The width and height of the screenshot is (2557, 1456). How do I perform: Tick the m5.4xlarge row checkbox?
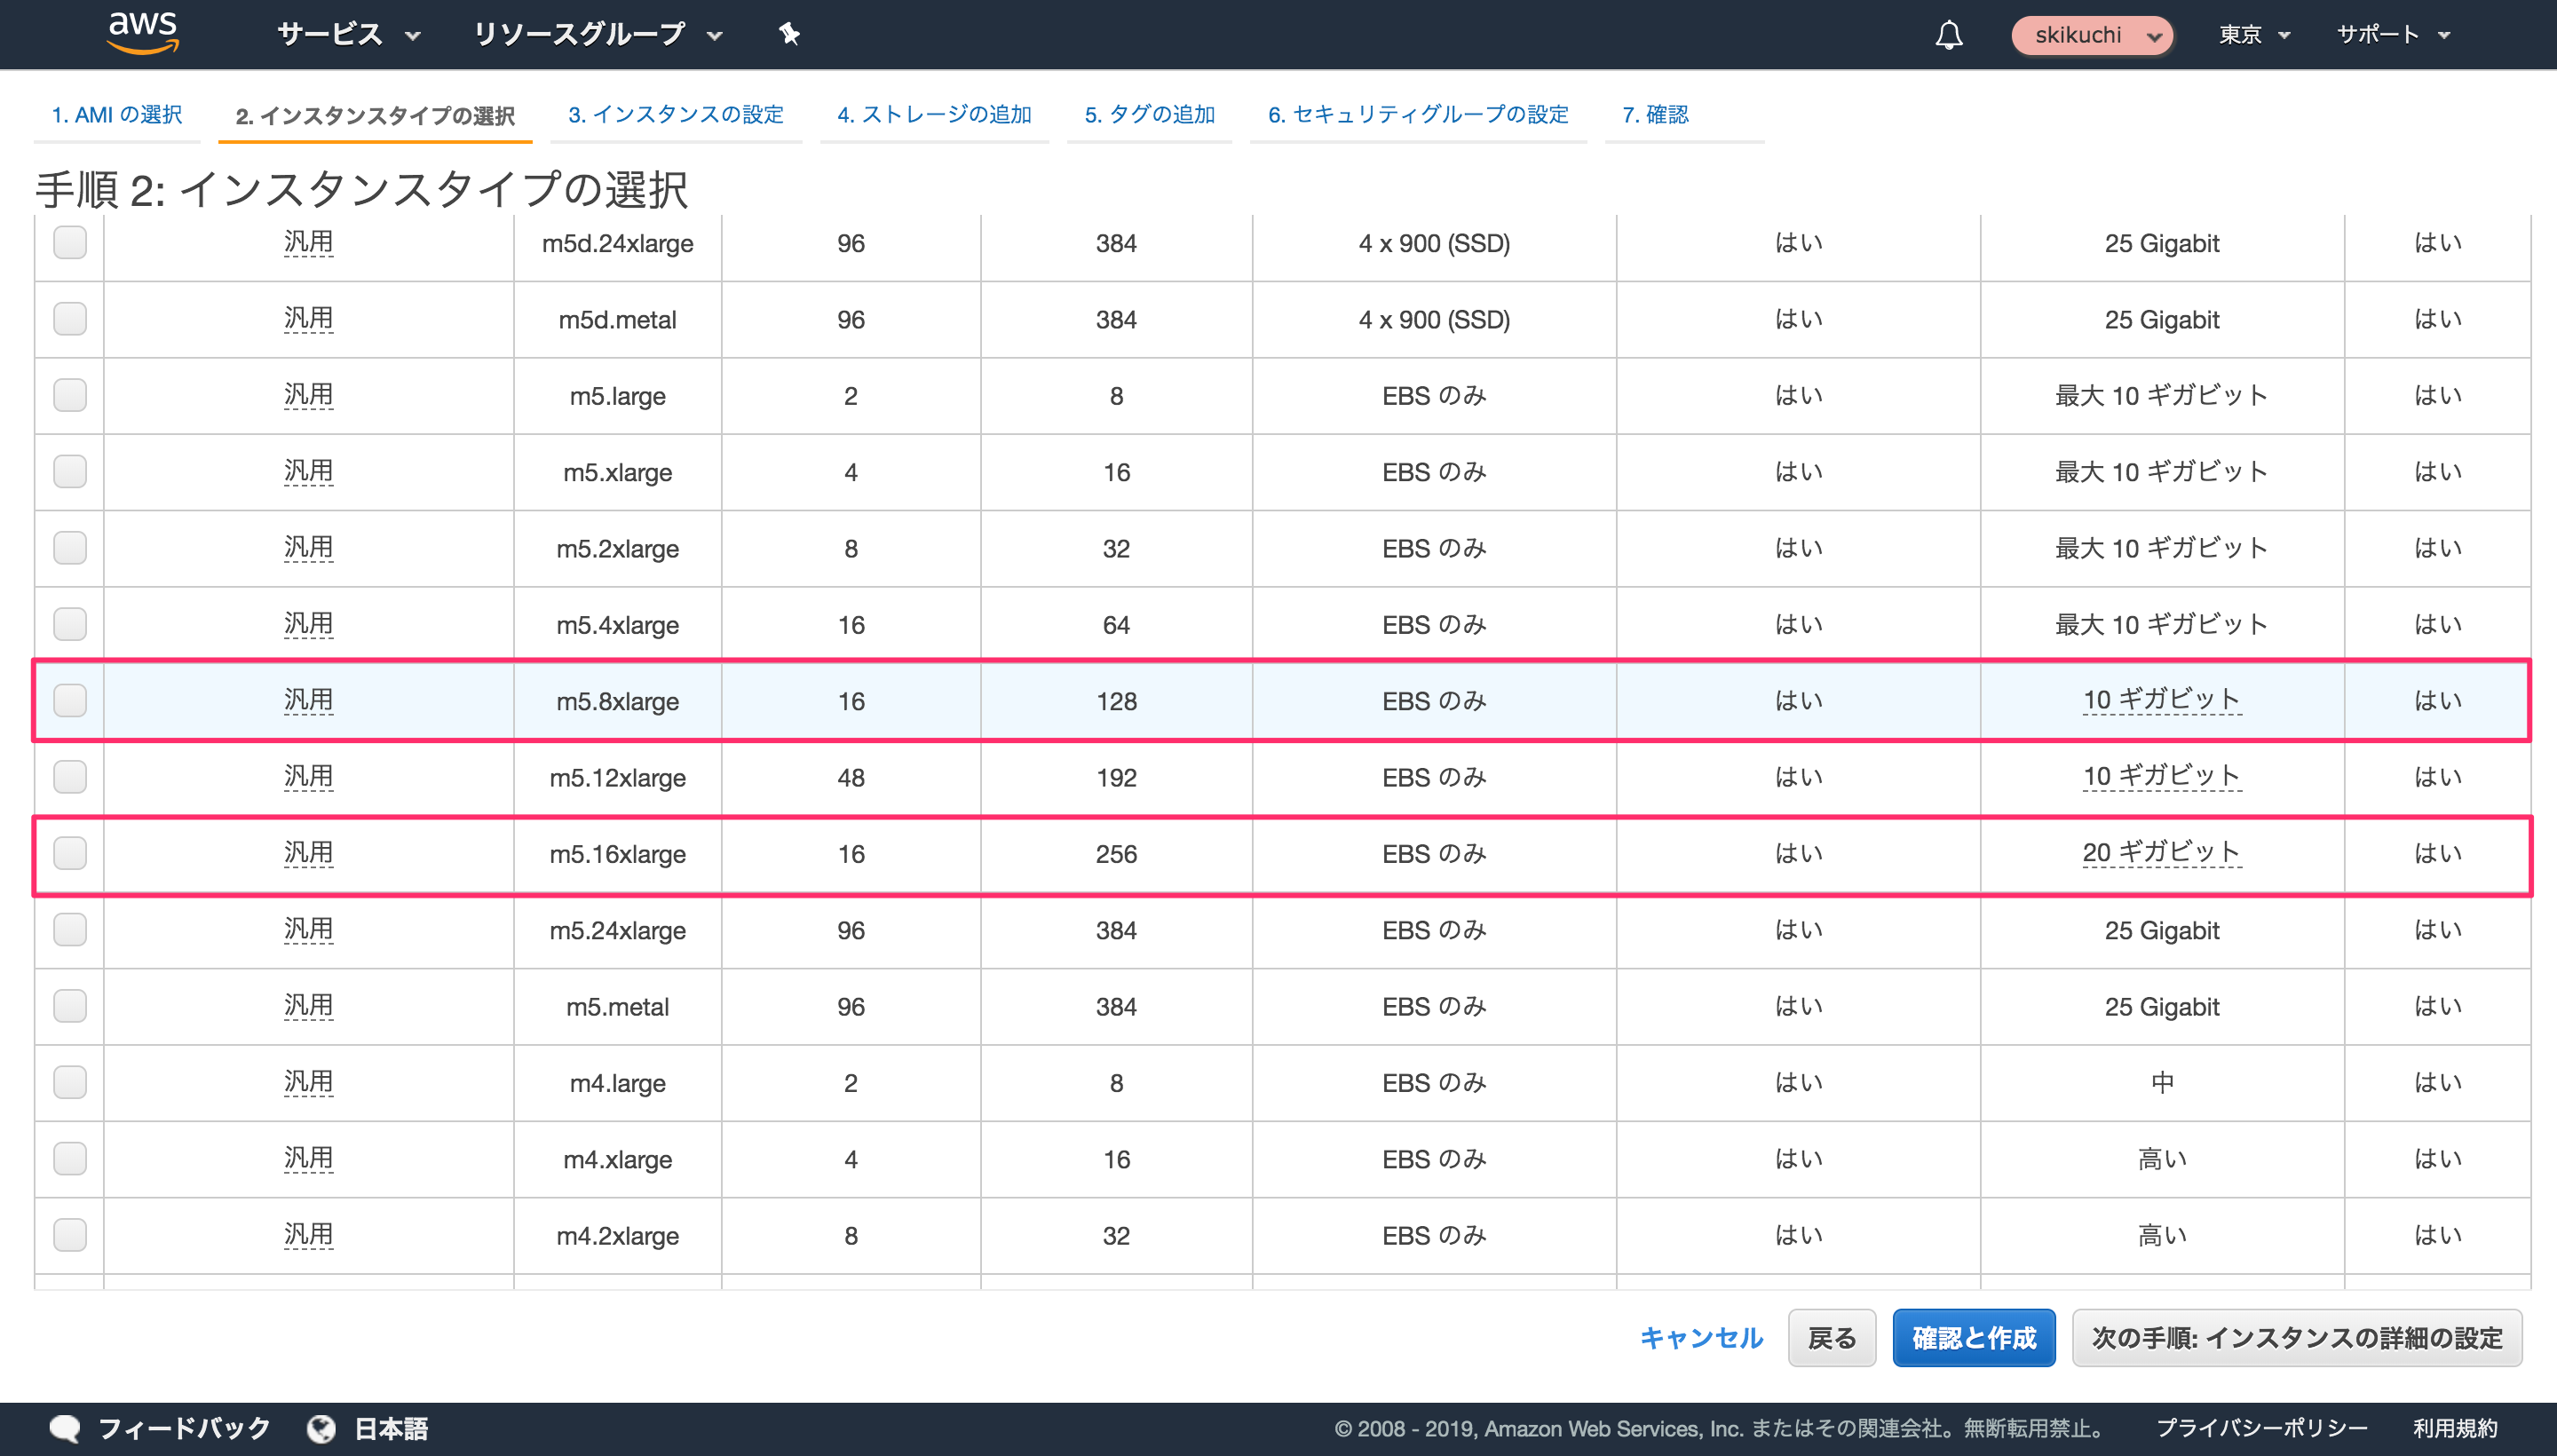point(70,624)
